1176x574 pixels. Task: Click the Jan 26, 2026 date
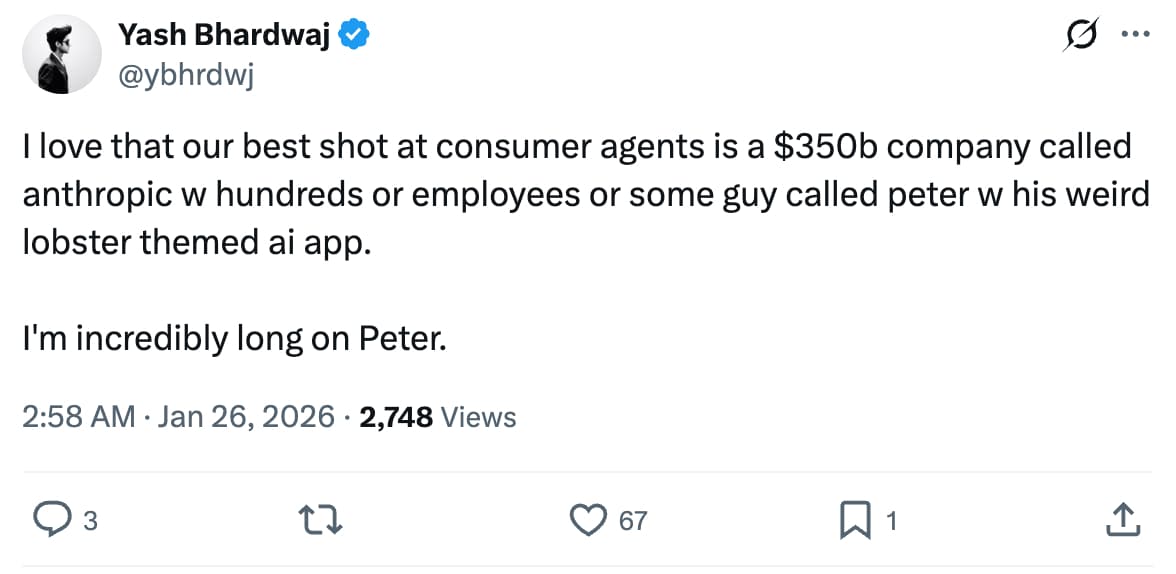coord(245,416)
